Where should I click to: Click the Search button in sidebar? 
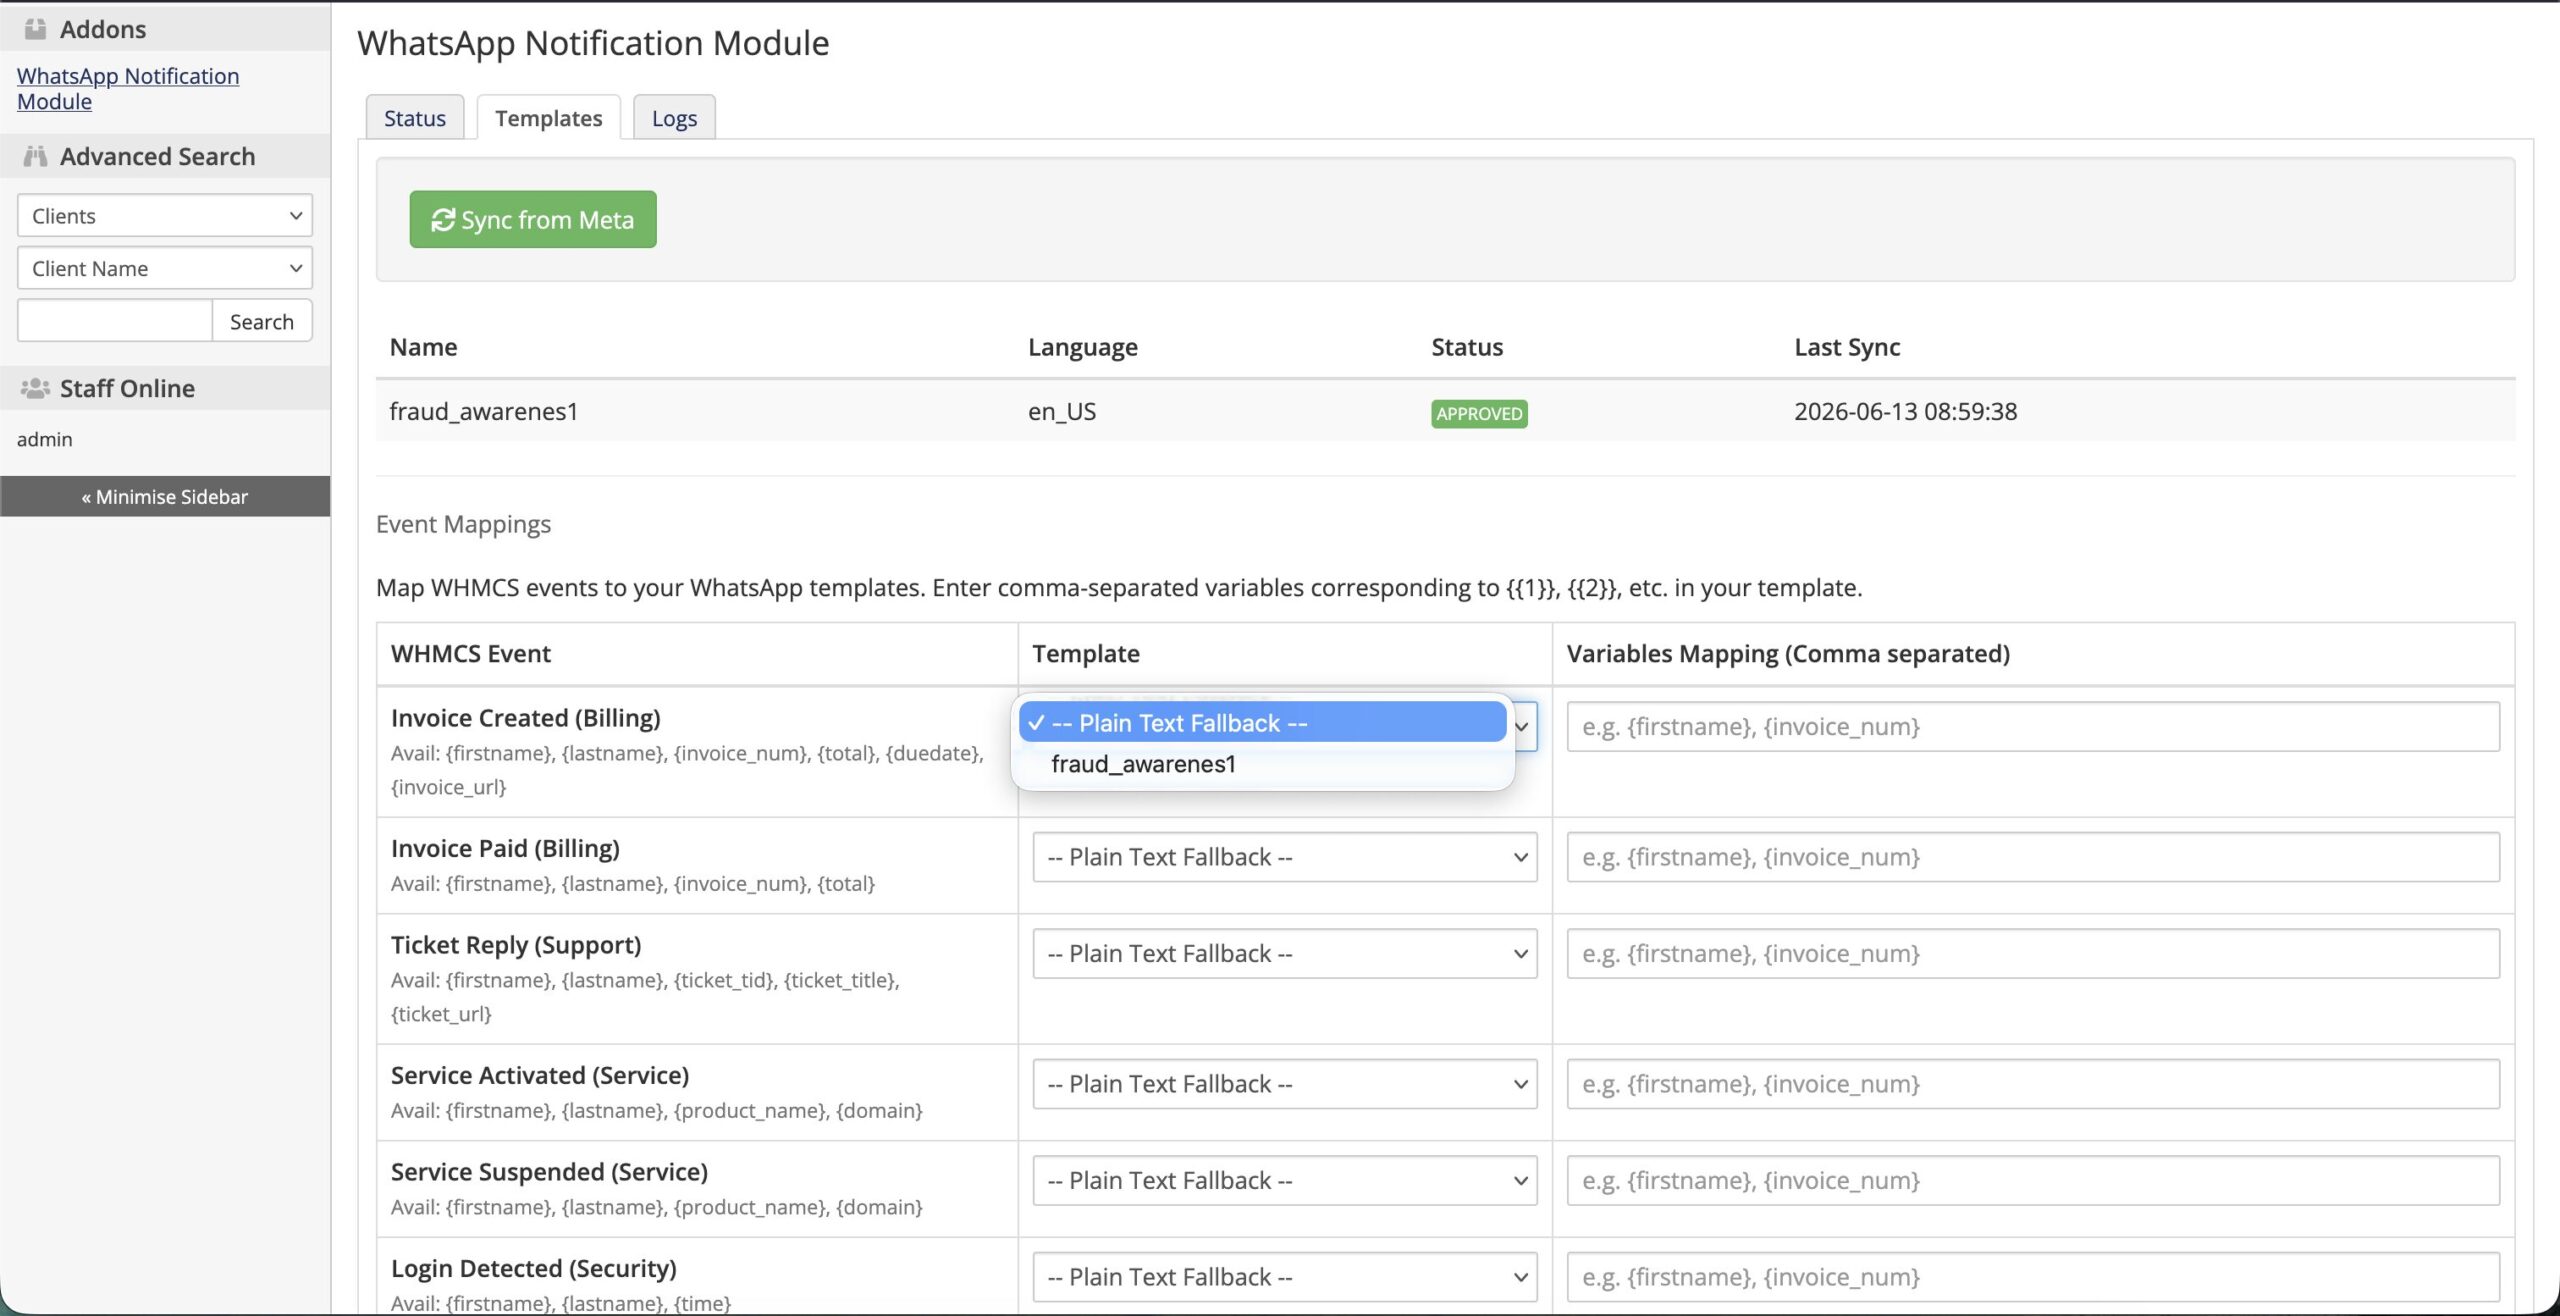(x=262, y=321)
